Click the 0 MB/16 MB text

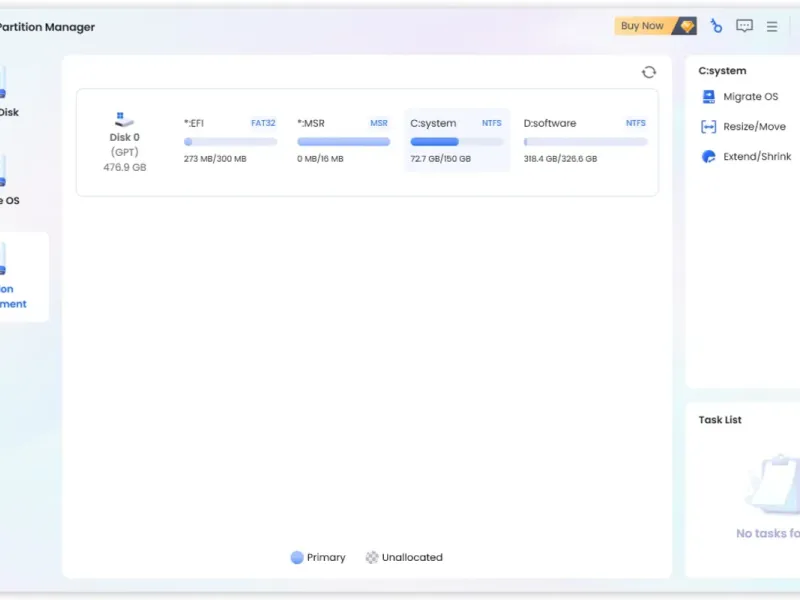[320, 159]
